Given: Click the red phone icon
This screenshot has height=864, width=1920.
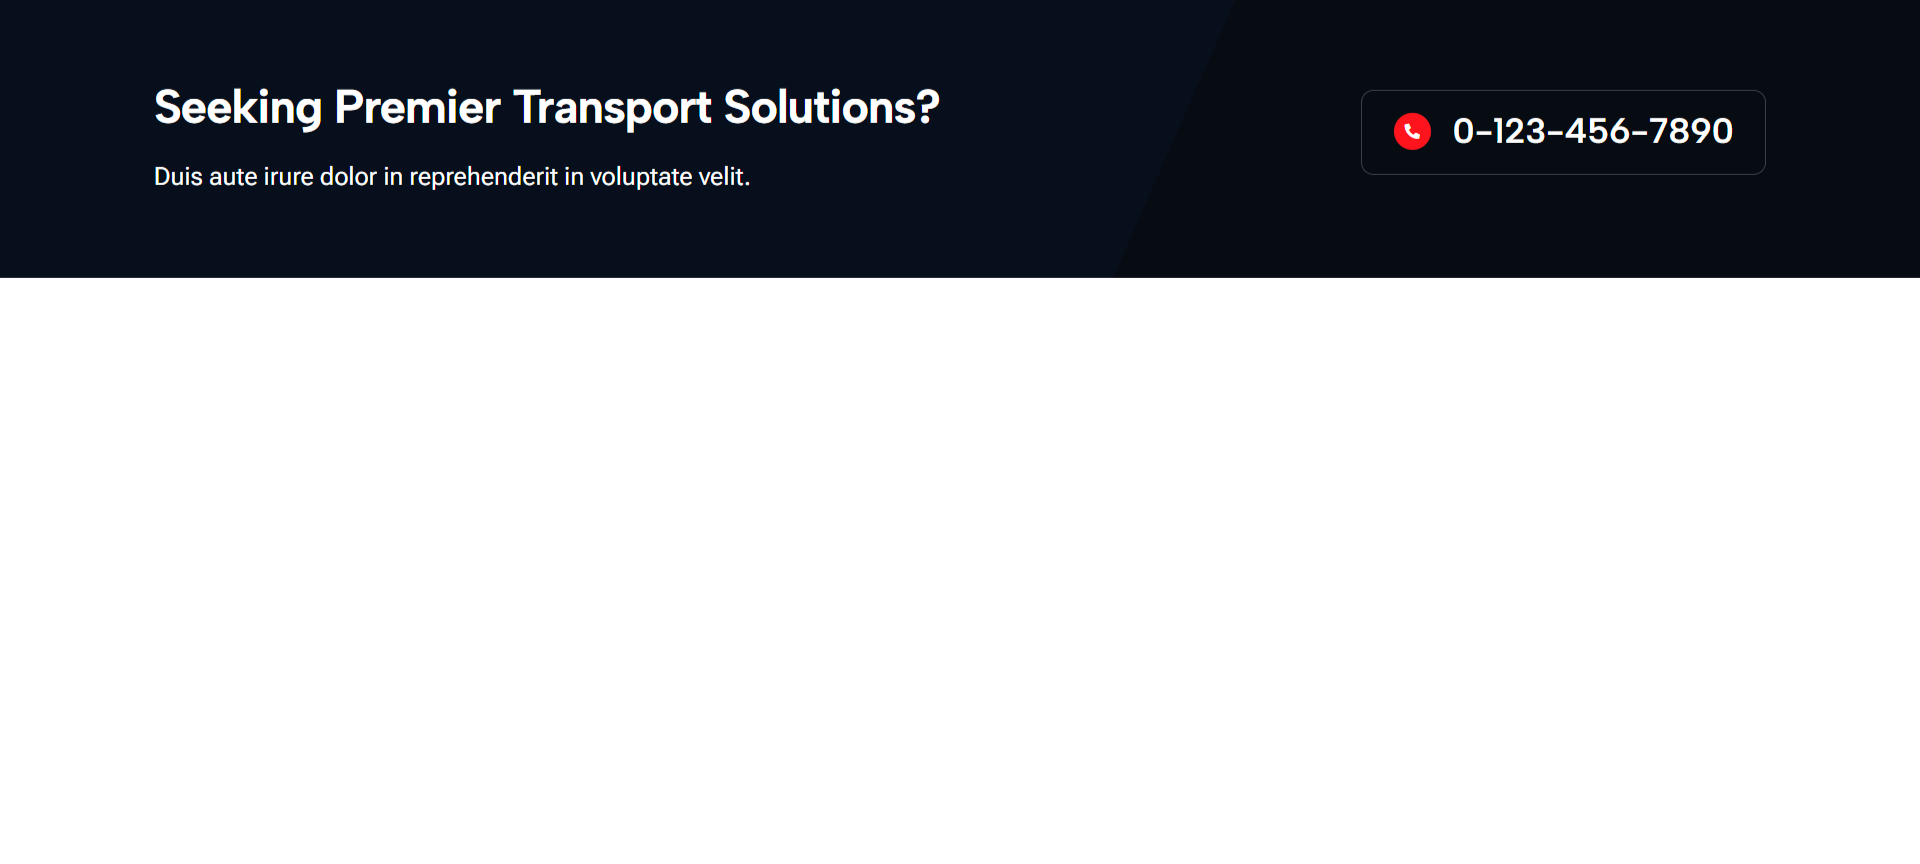Looking at the screenshot, I should point(1412,131).
